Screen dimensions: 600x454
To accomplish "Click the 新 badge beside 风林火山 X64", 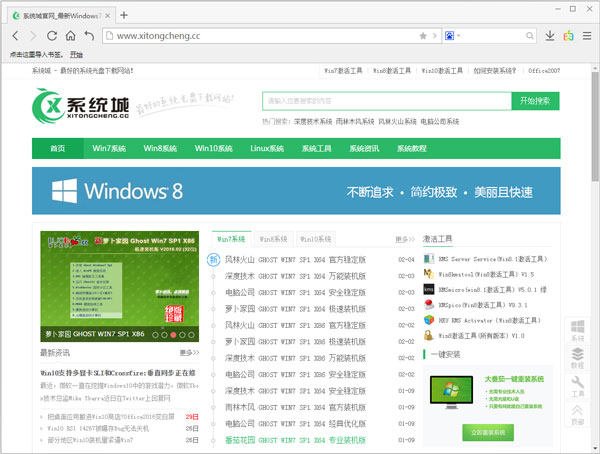I will (214, 260).
